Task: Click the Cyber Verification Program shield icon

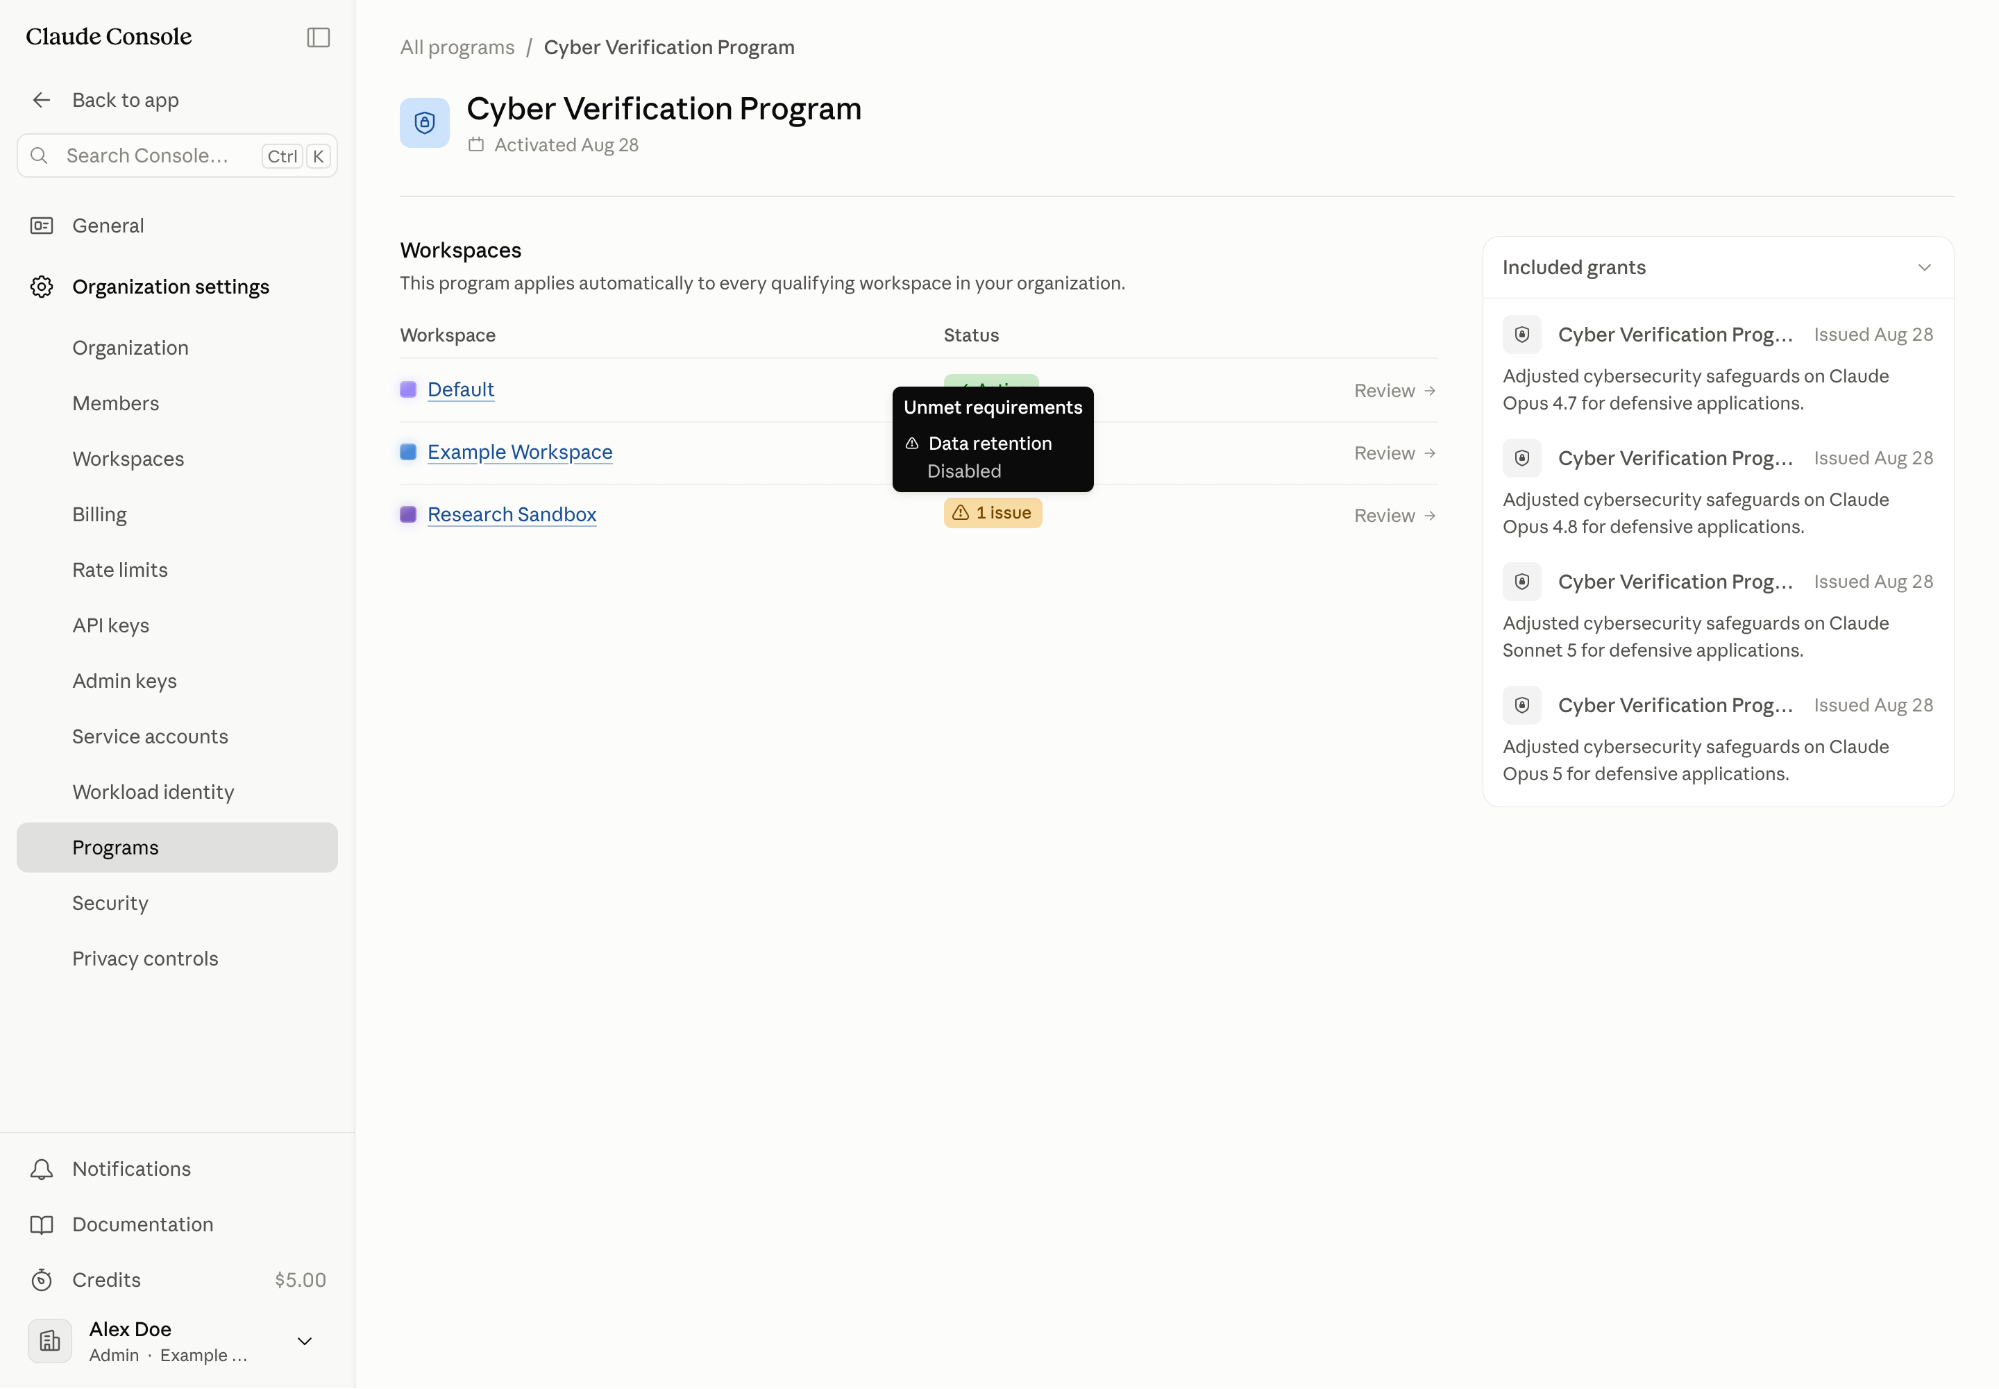Action: pos(425,123)
